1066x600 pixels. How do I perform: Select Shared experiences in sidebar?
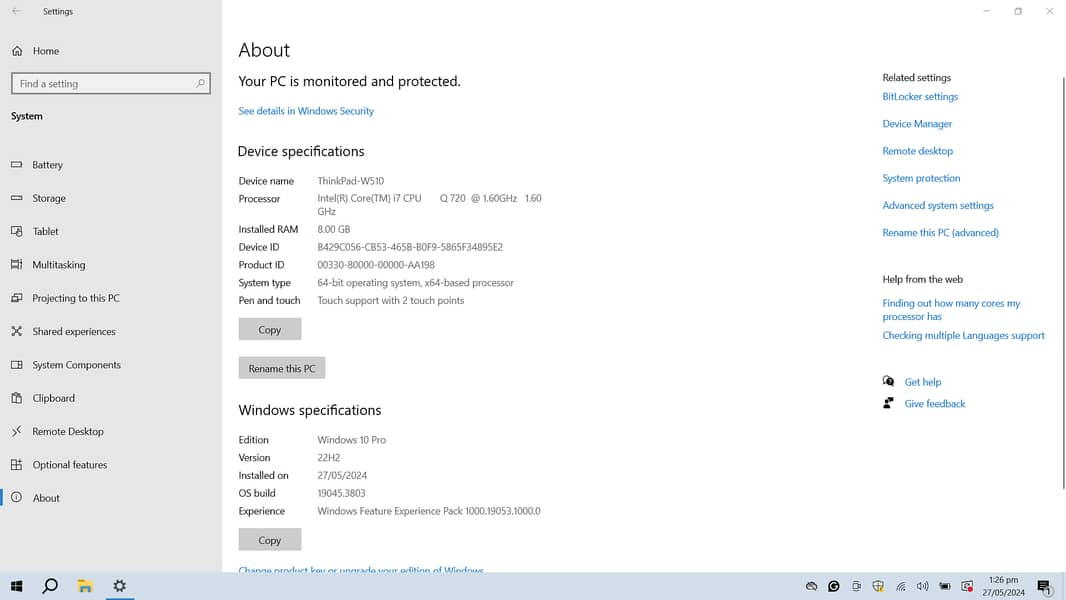click(x=73, y=331)
